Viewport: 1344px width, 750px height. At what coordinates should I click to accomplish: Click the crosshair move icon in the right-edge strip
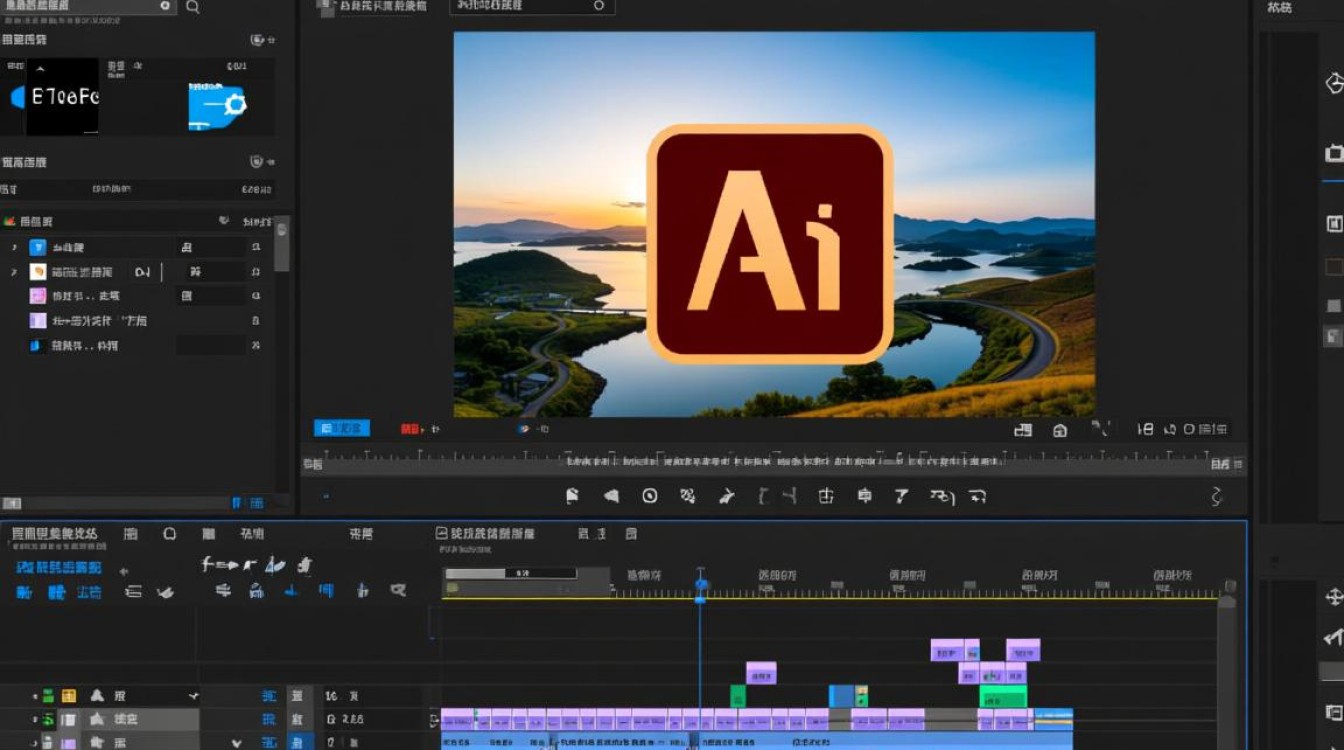tap(1333, 597)
